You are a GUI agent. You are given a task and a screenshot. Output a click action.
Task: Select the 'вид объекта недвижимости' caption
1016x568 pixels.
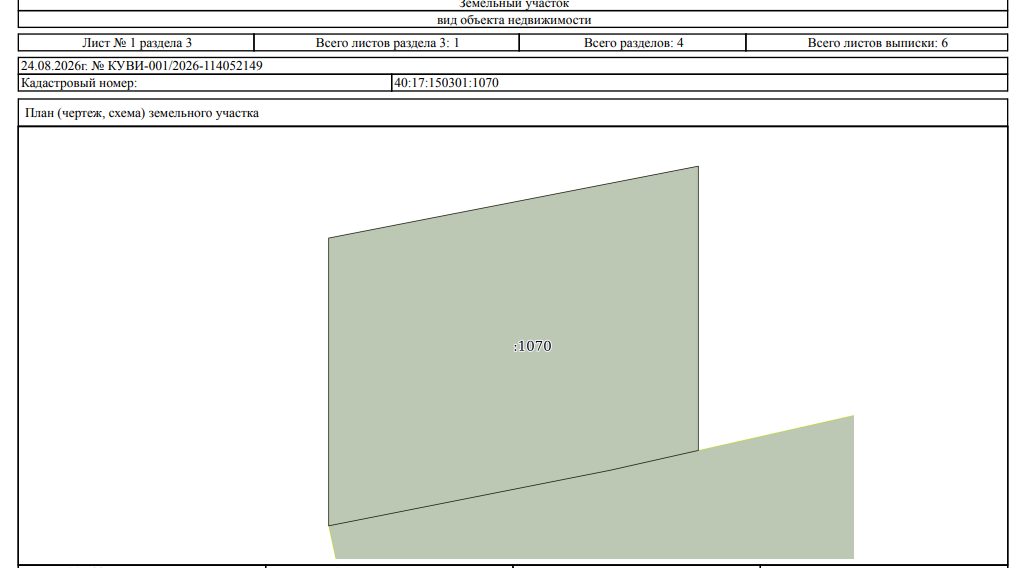pos(514,20)
